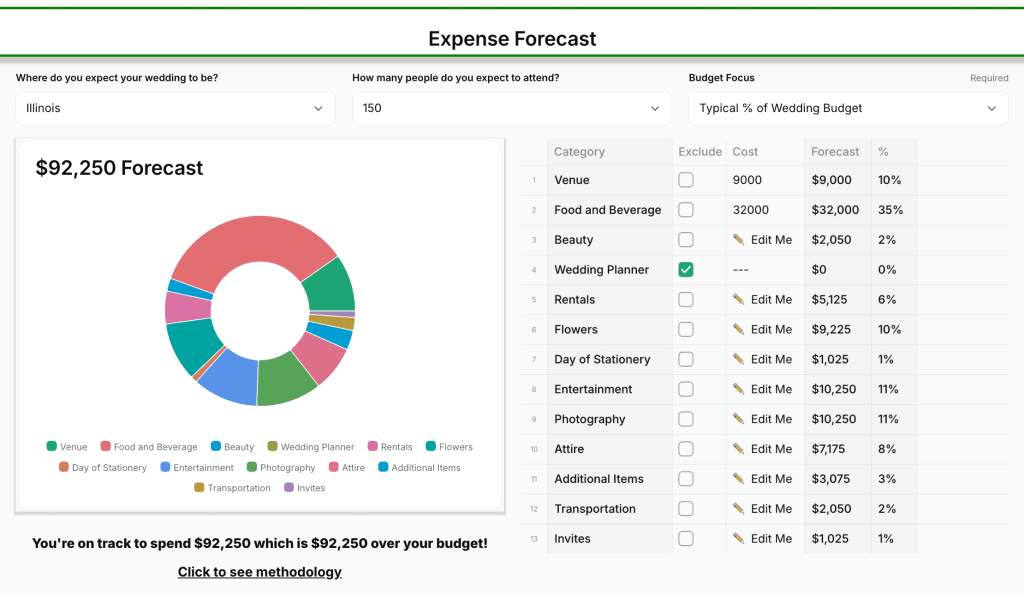
Task: Open the wedding location dropdown showing Illinois
Action: [x=175, y=108]
